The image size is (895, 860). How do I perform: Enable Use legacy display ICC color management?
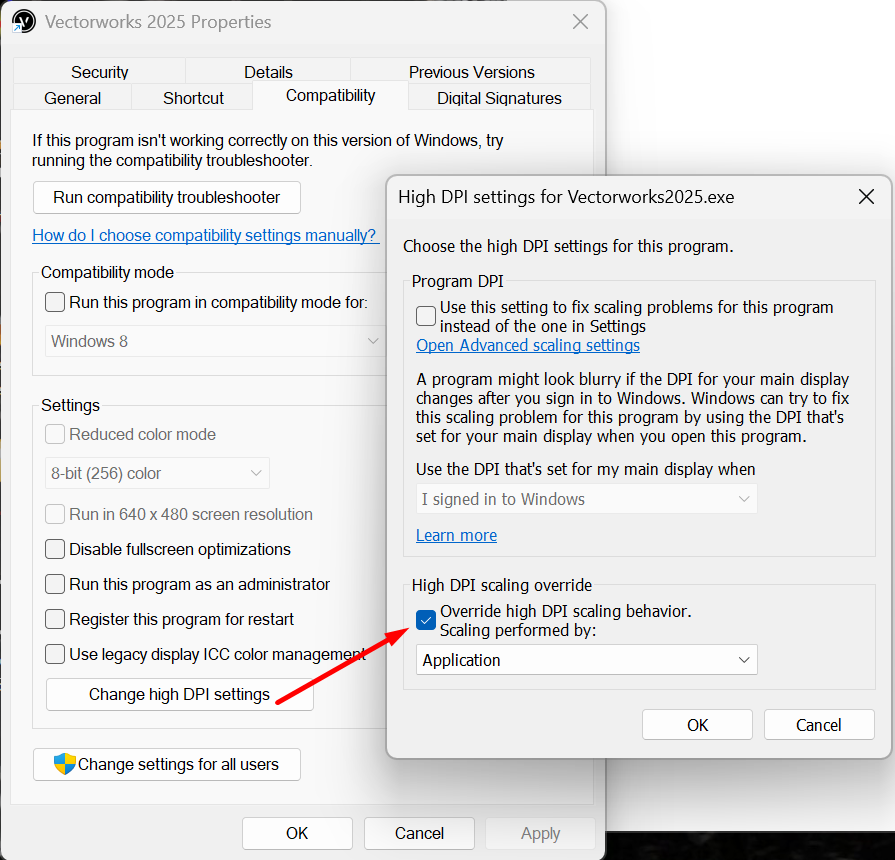click(x=55, y=654)
